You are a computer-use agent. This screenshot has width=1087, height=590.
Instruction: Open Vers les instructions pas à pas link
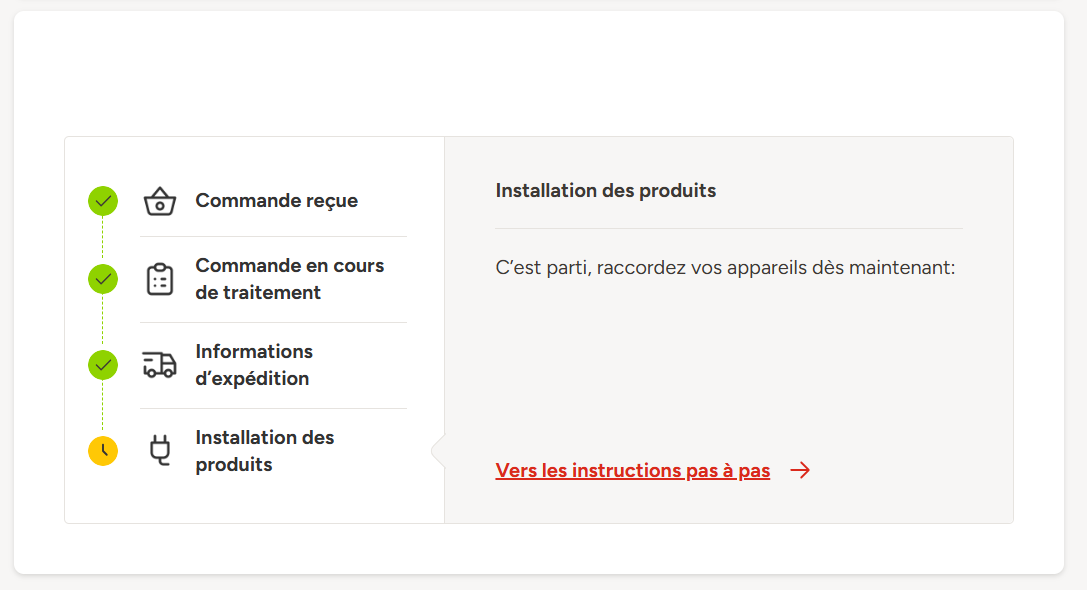pyautogui.click(x=632, y=471)
